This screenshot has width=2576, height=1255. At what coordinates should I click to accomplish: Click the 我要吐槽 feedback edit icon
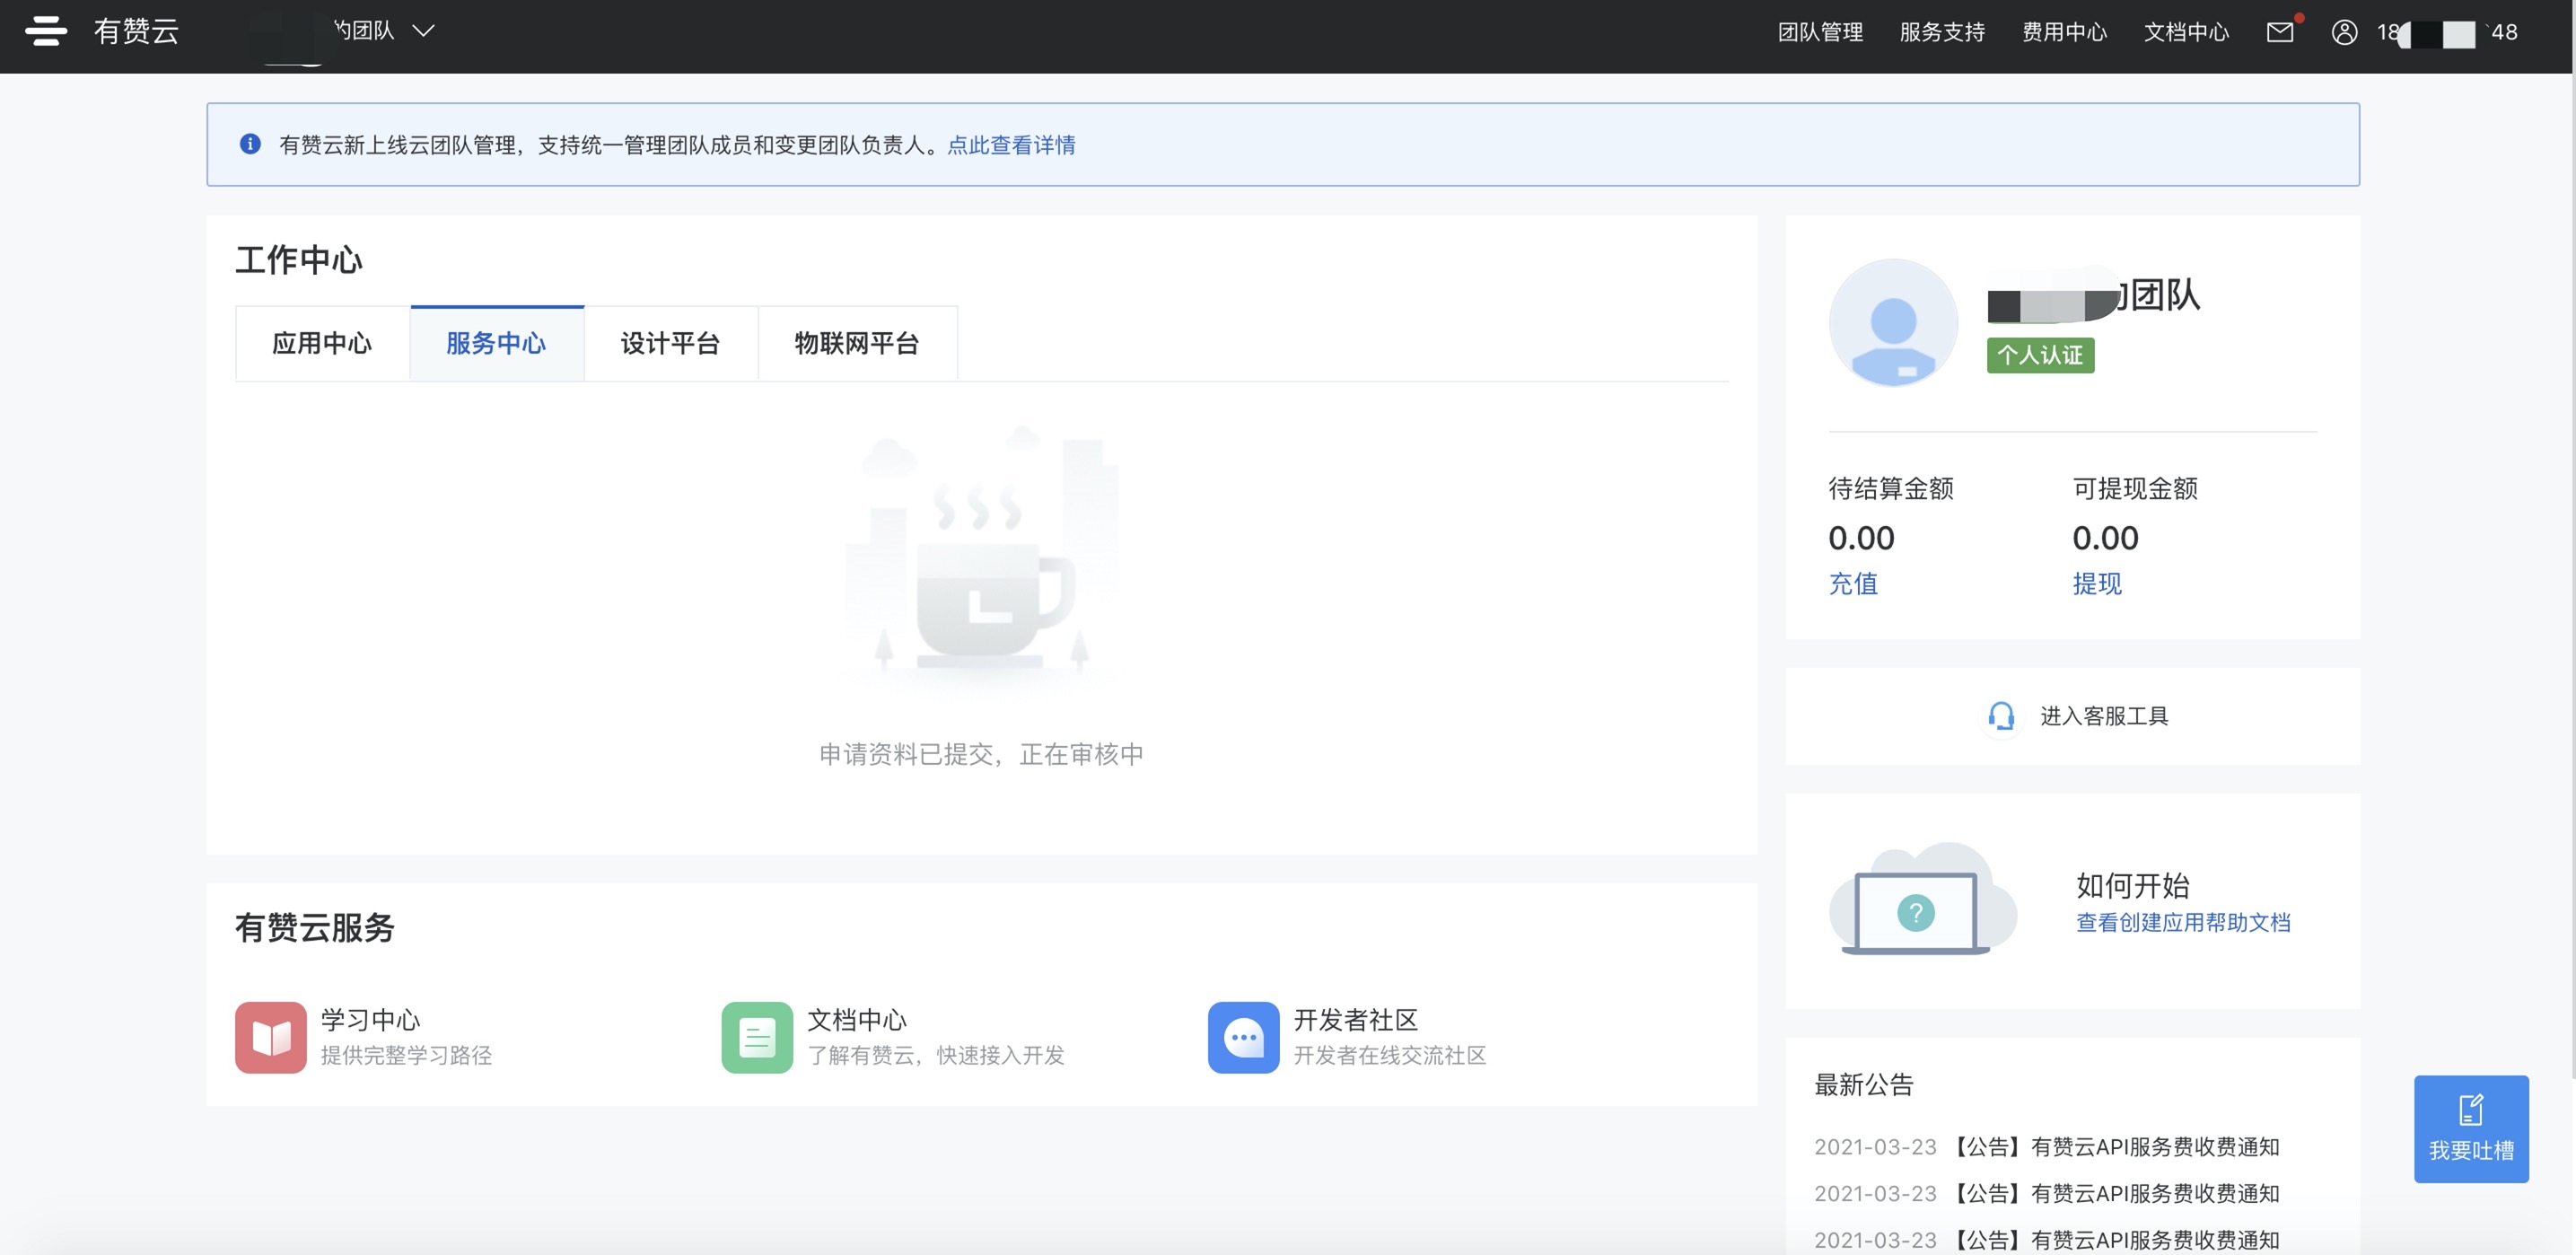[x=2471, y=1109]
